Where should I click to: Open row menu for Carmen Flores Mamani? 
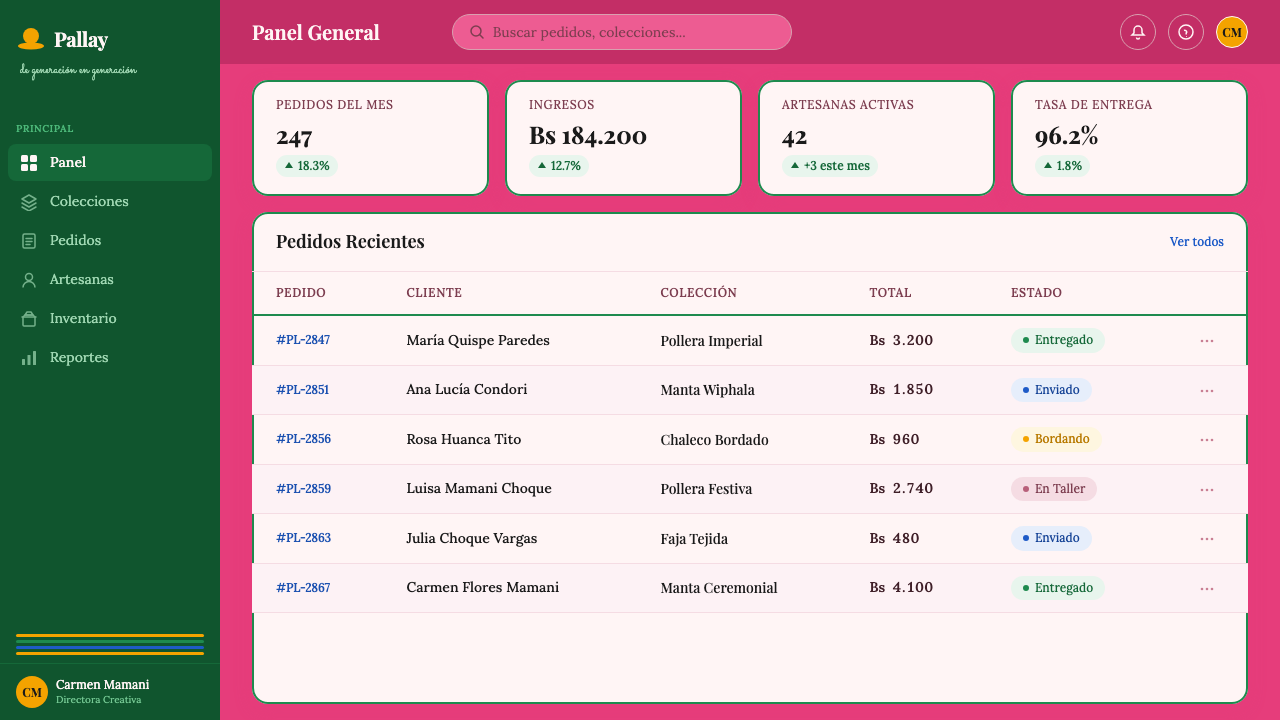click(1207, 589)
